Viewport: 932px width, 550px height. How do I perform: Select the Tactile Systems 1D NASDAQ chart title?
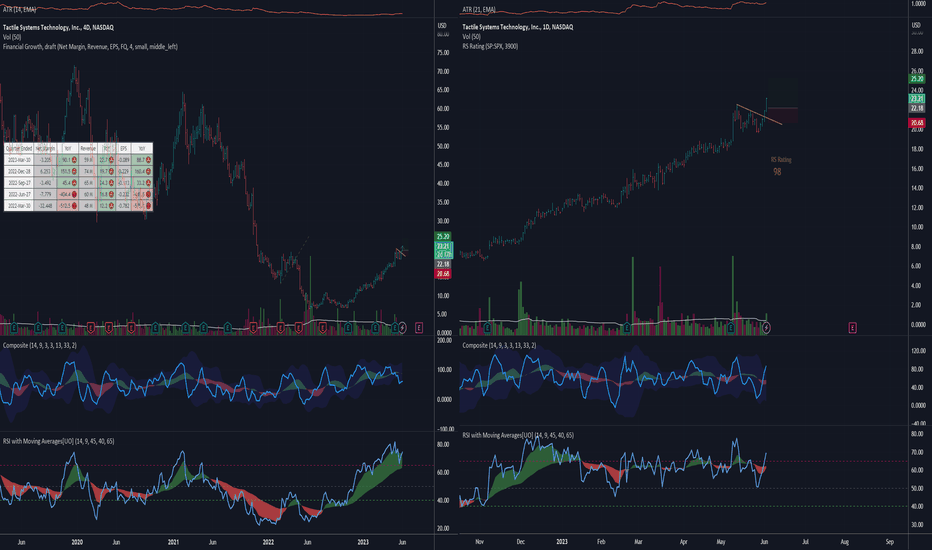pos(518,27)
